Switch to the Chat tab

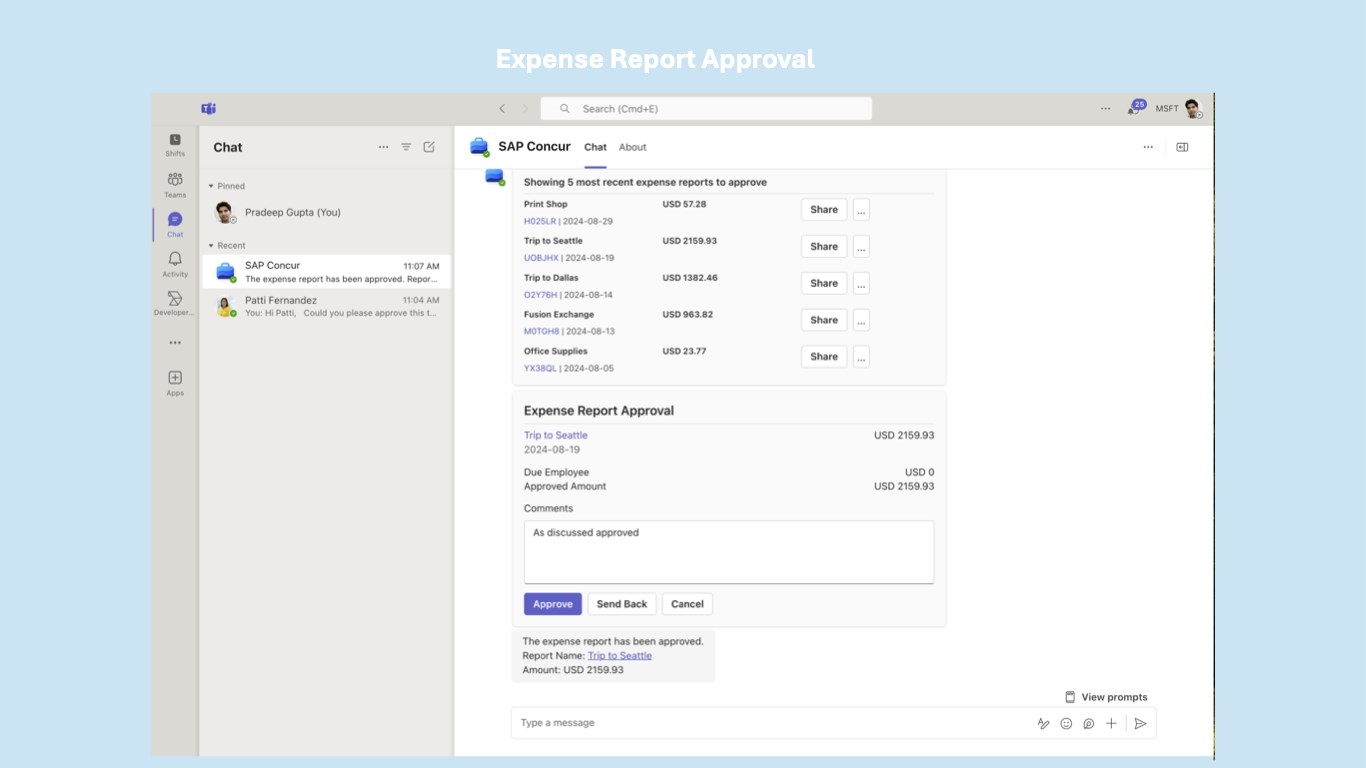click(x=595, y=147)
